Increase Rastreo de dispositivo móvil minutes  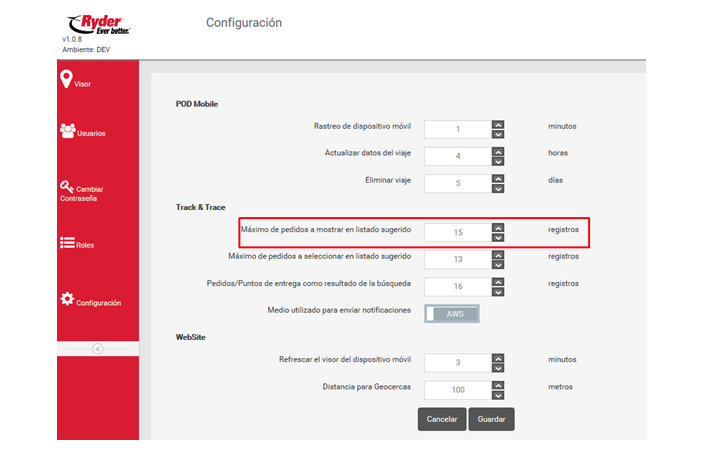(x=498, y=125)
